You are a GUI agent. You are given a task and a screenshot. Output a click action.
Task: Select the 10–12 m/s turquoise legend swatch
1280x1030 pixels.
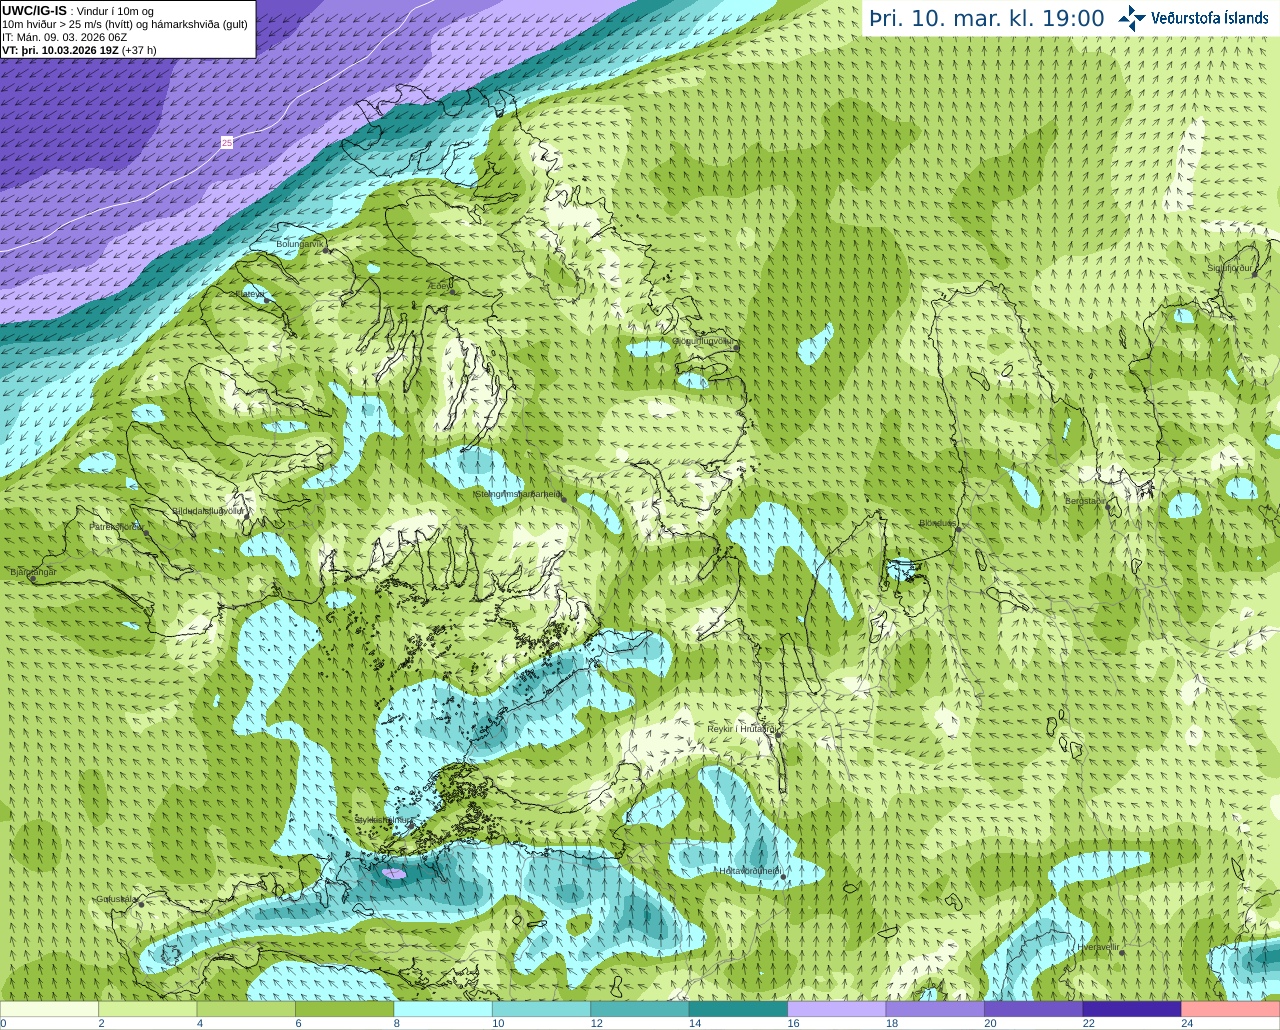tap(541, 1009)
